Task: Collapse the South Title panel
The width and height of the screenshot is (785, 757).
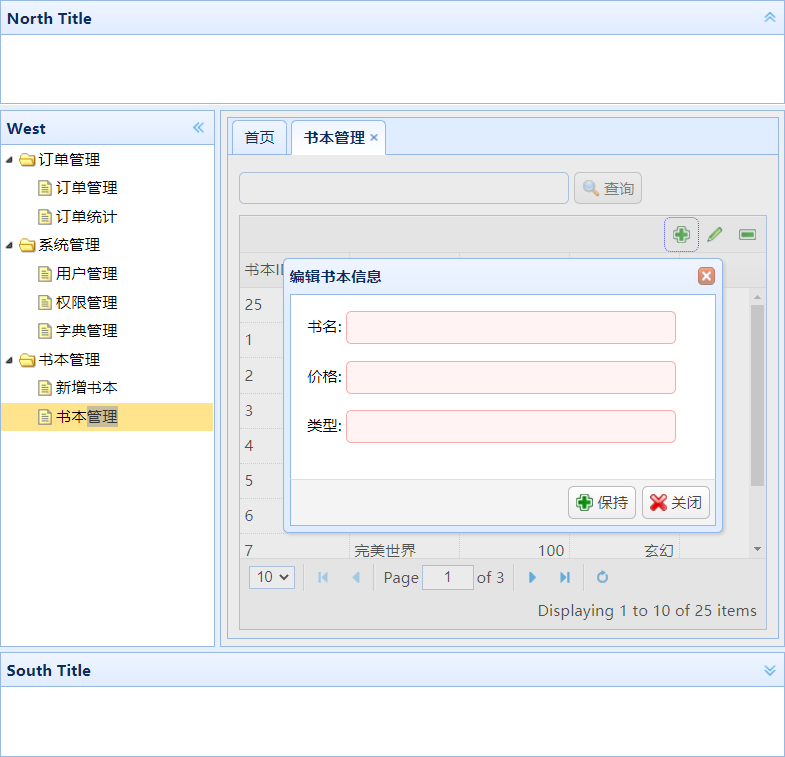Action: point(769,670)
